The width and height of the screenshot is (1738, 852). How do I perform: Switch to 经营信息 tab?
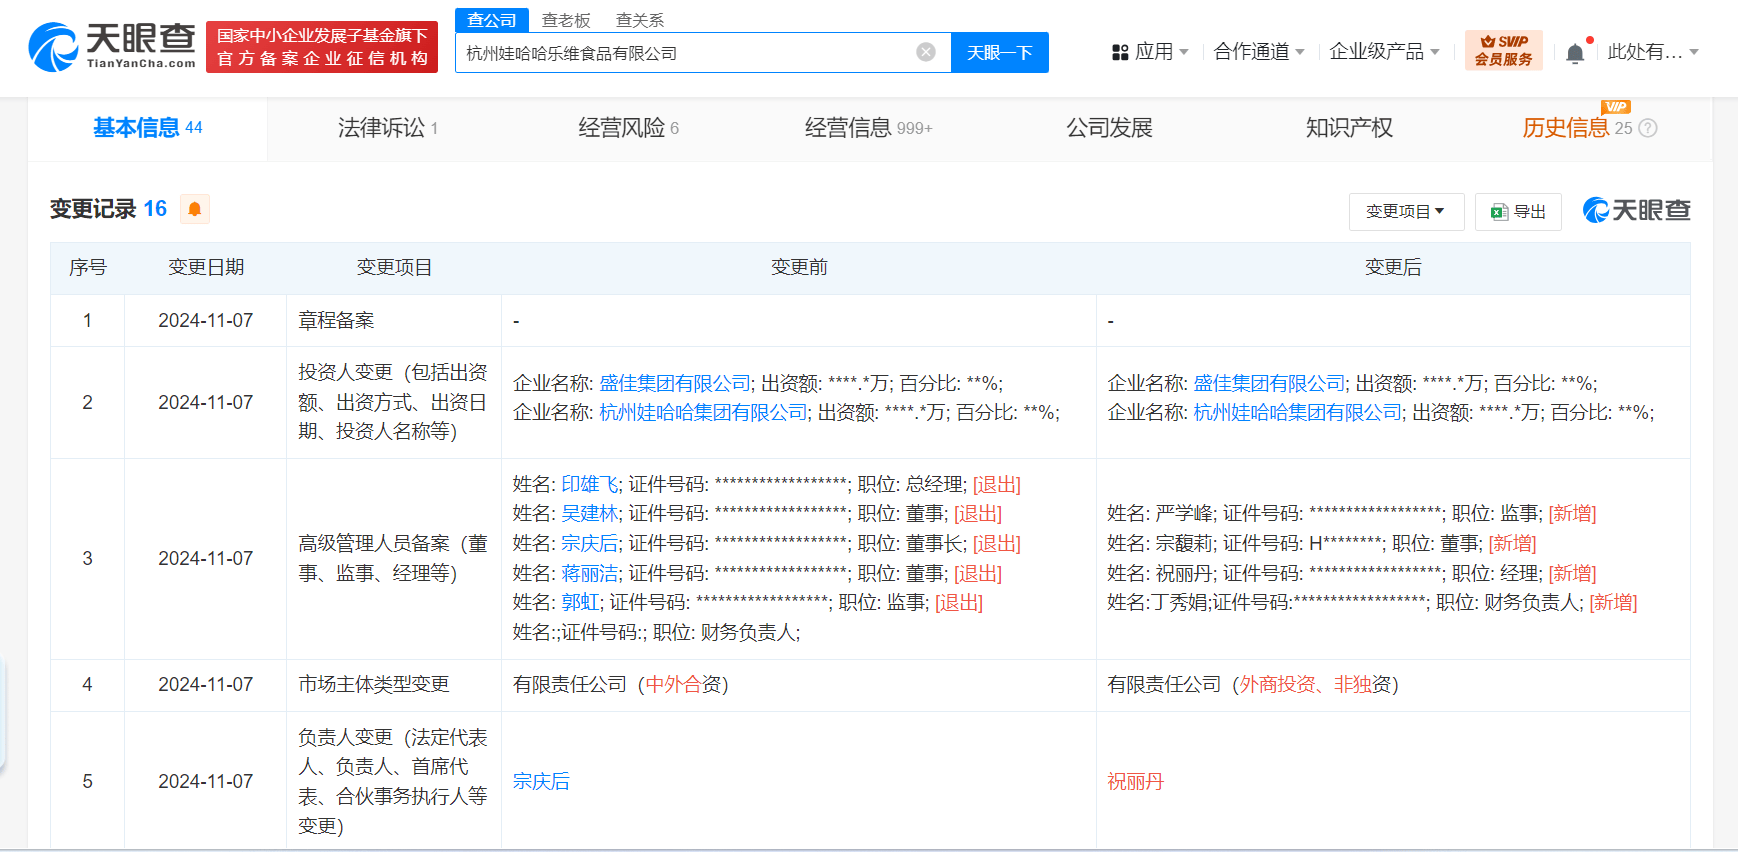coord(868,128)
